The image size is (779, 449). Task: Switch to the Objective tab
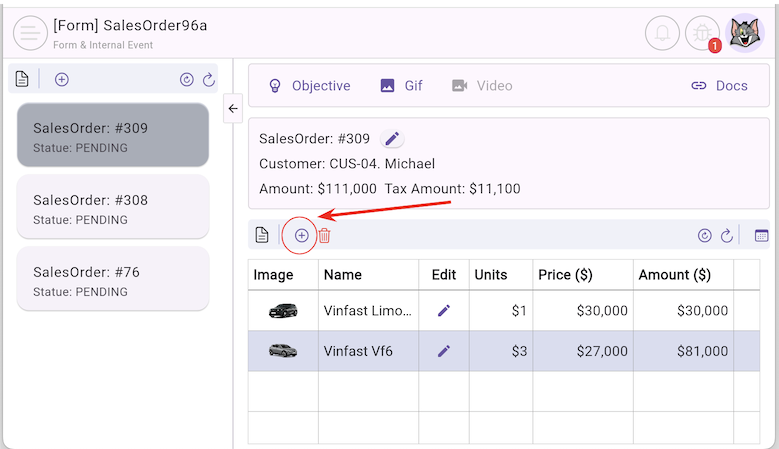coord(310,86)
